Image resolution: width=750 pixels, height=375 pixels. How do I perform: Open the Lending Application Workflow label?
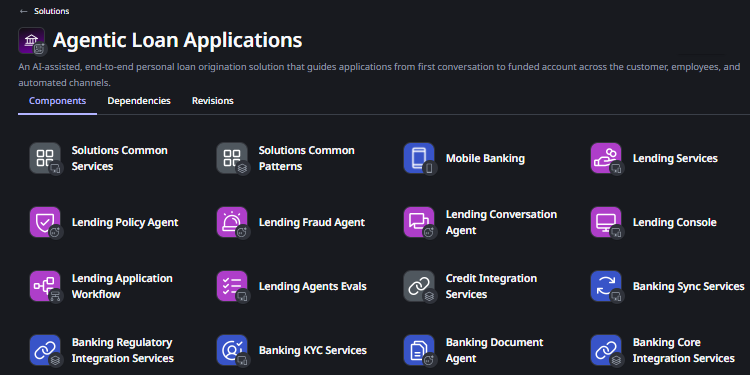(122, 287)
